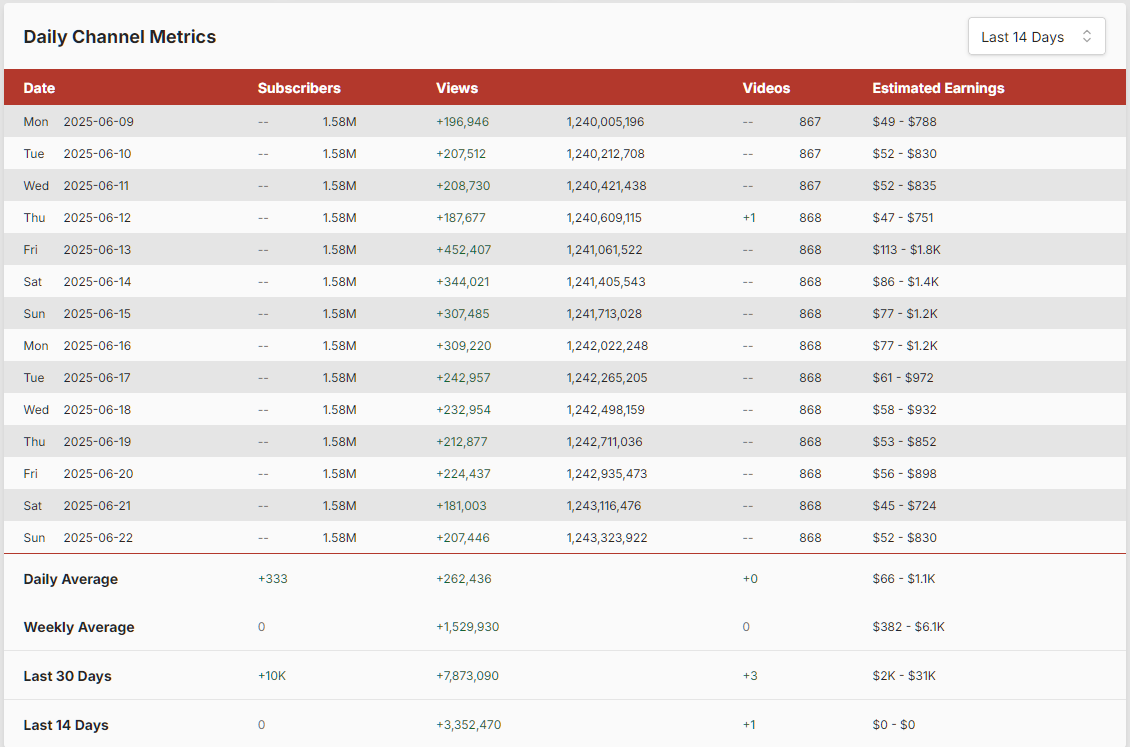The image size is (1130, 747).
Task: Click the views gain +344,021
Action: pyautogui.click(x=463, y=282)
